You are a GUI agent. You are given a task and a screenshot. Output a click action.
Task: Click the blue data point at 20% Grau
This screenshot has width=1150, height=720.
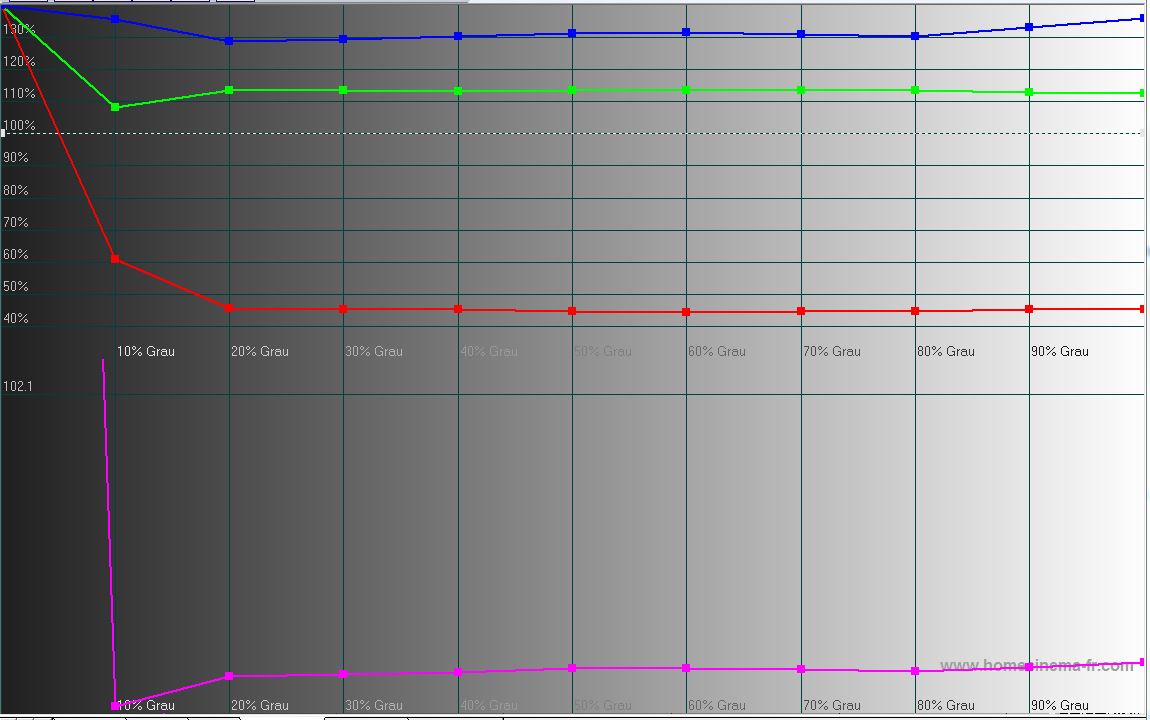point(229,41)
